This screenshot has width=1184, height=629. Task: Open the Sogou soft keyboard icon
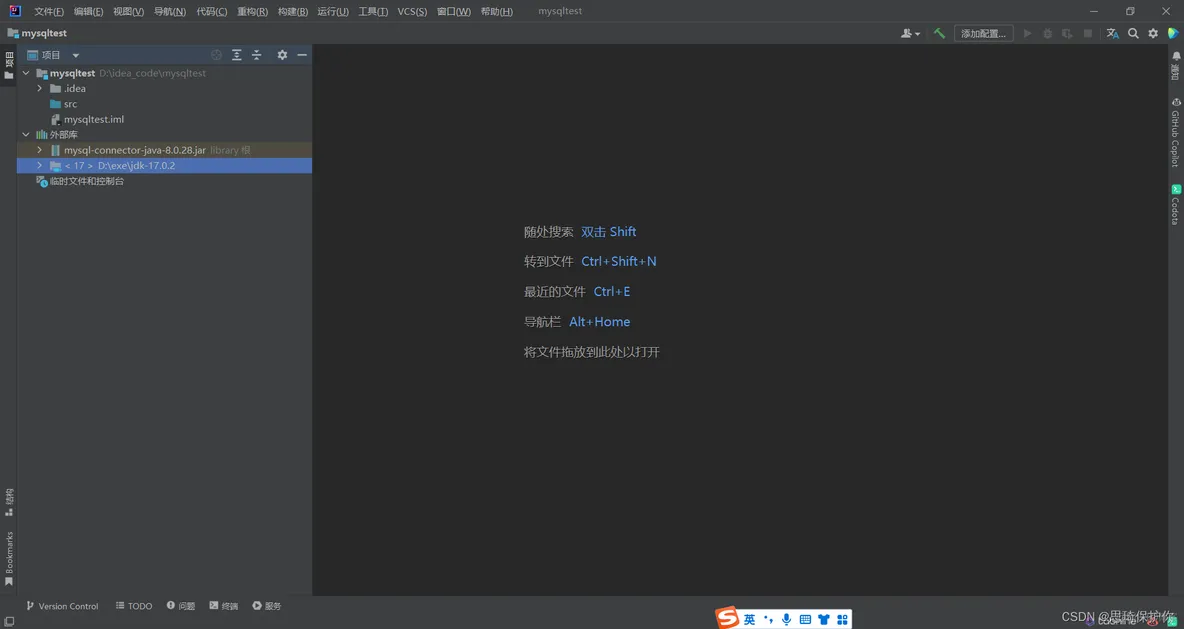click(806, 619)
